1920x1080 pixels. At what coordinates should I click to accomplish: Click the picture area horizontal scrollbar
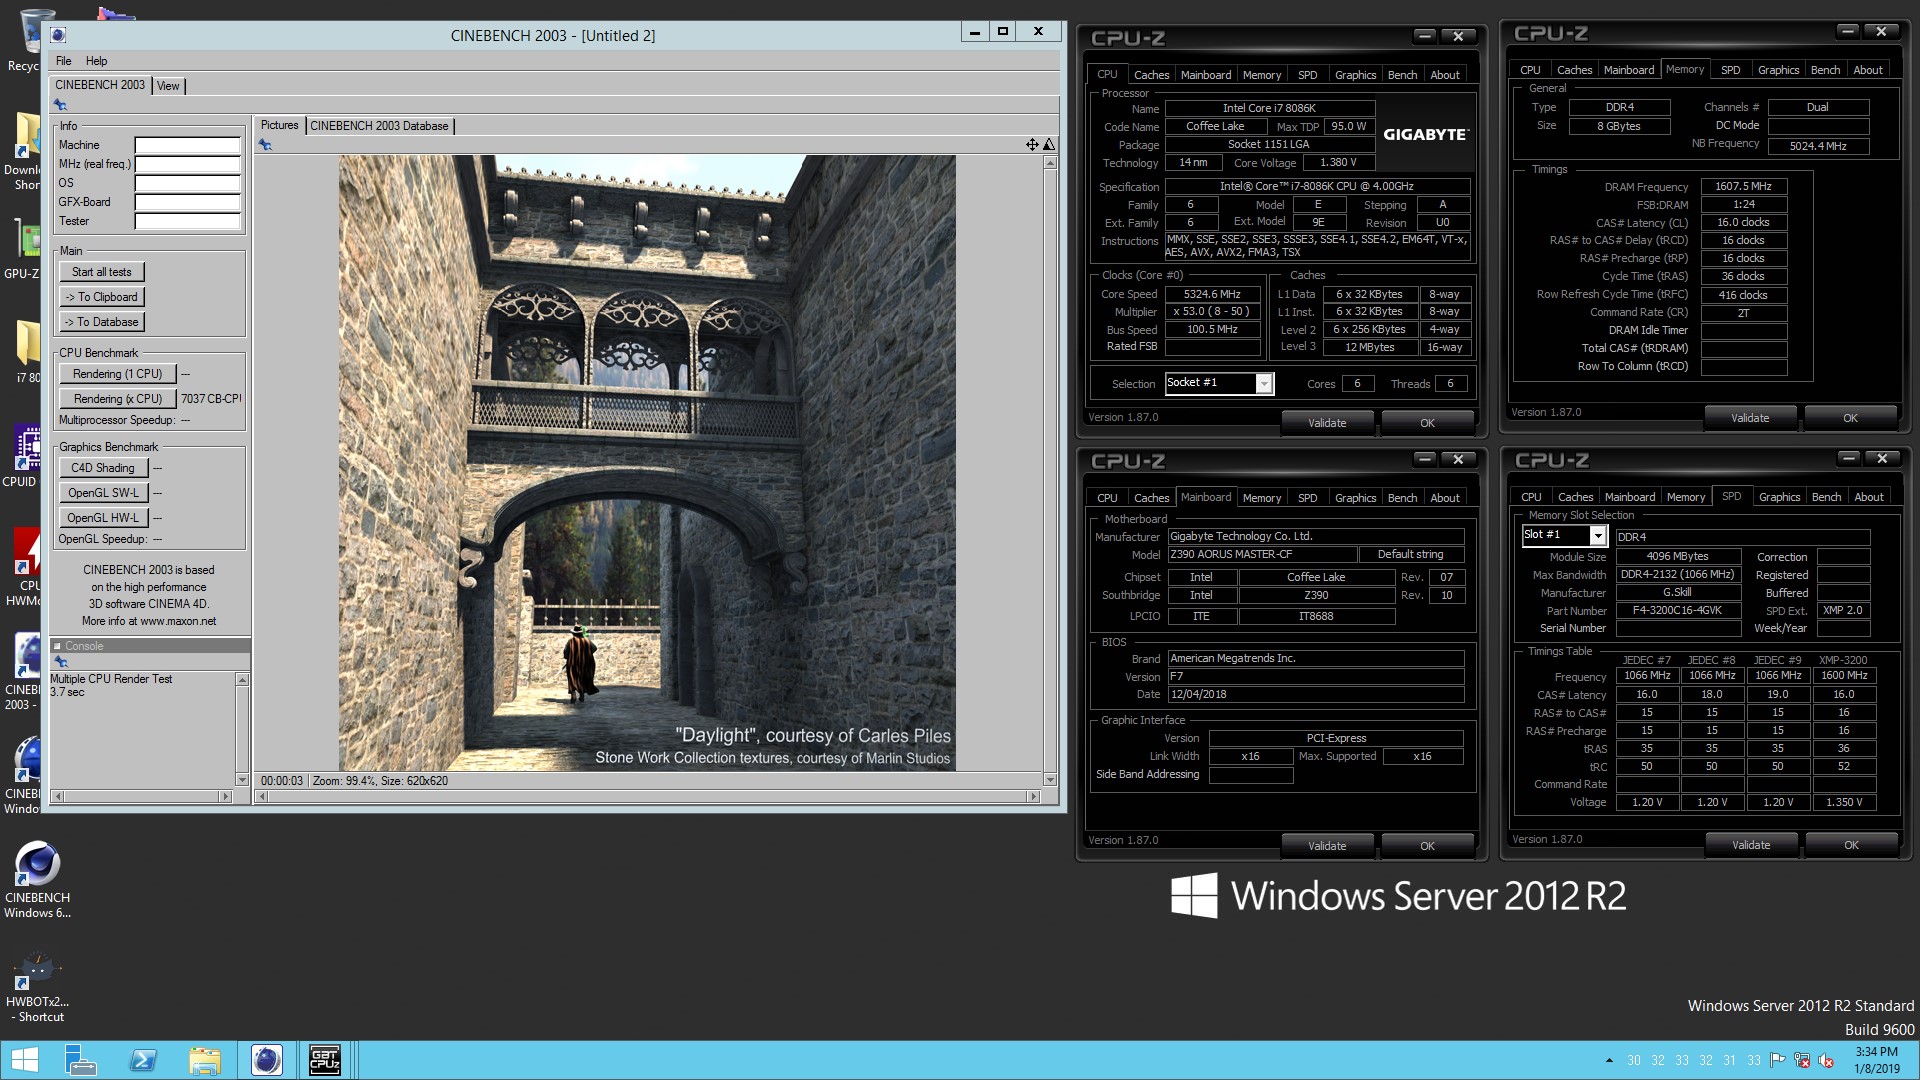point(647,796)
